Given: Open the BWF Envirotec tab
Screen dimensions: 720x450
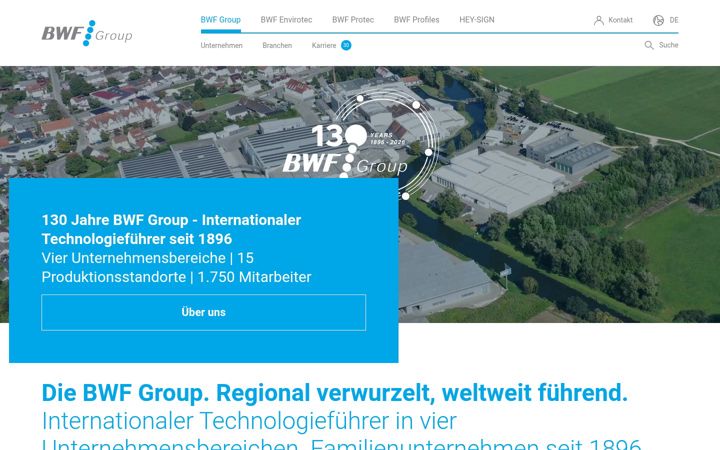Looking at the screenshot, I should click(286, 20).
